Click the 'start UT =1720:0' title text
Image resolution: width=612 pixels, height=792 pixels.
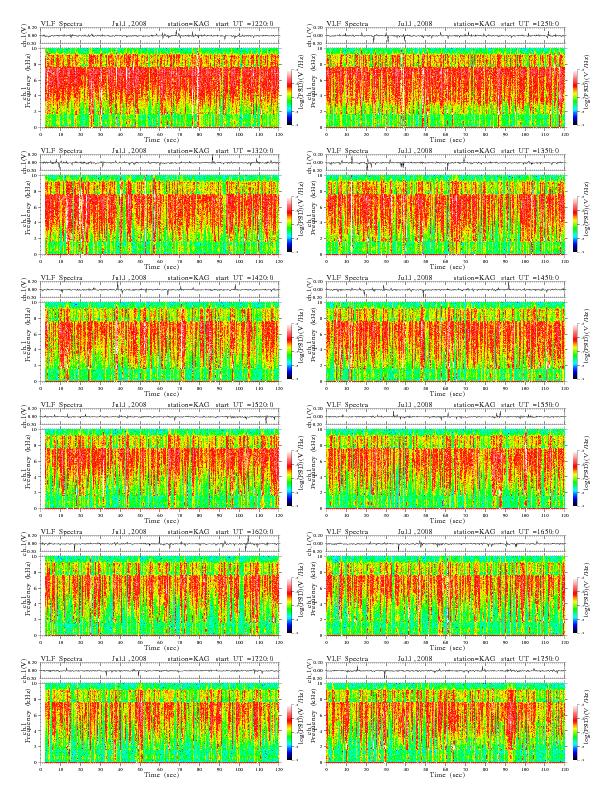pyautogui.click(x=244, y=659)
